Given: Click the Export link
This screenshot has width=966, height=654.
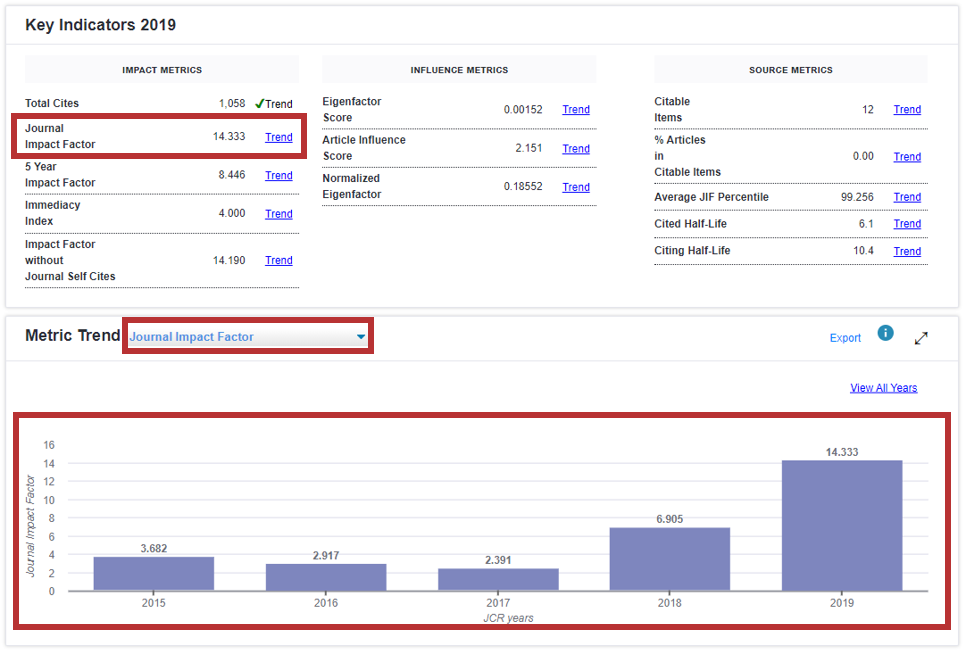Looking at the screenshot, I should coord(845,338).
